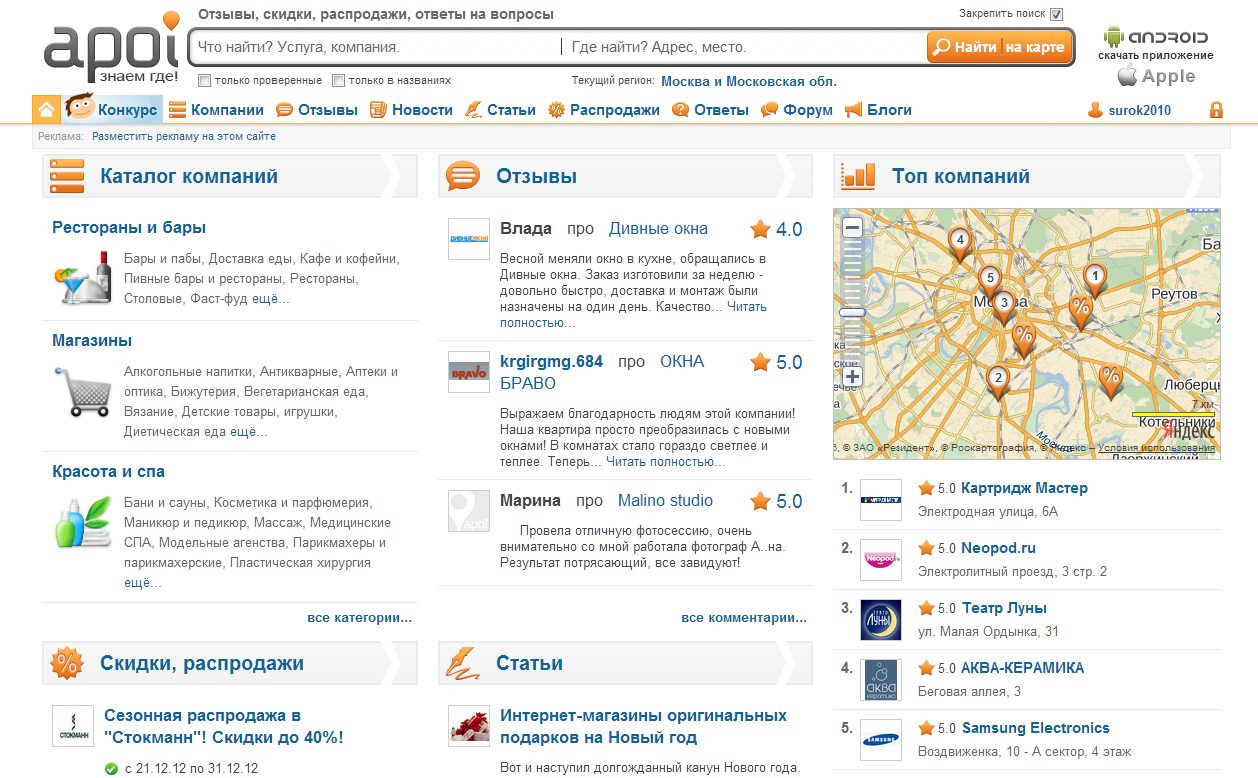Open the 'Скидки, распродажи' section header
This screenshot has width=1258, height=778.
pyautogui.click(x=202, y=663)
